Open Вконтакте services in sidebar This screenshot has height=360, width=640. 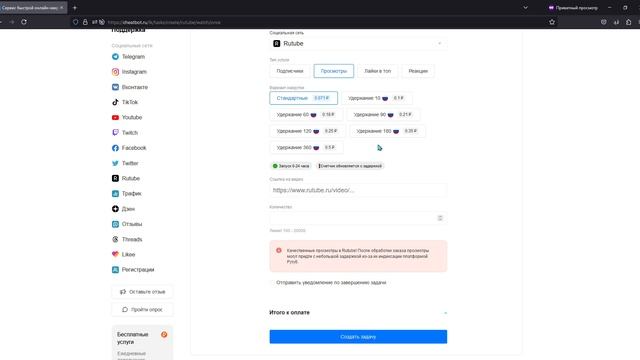pyautogui.click(x=130, y=87)
